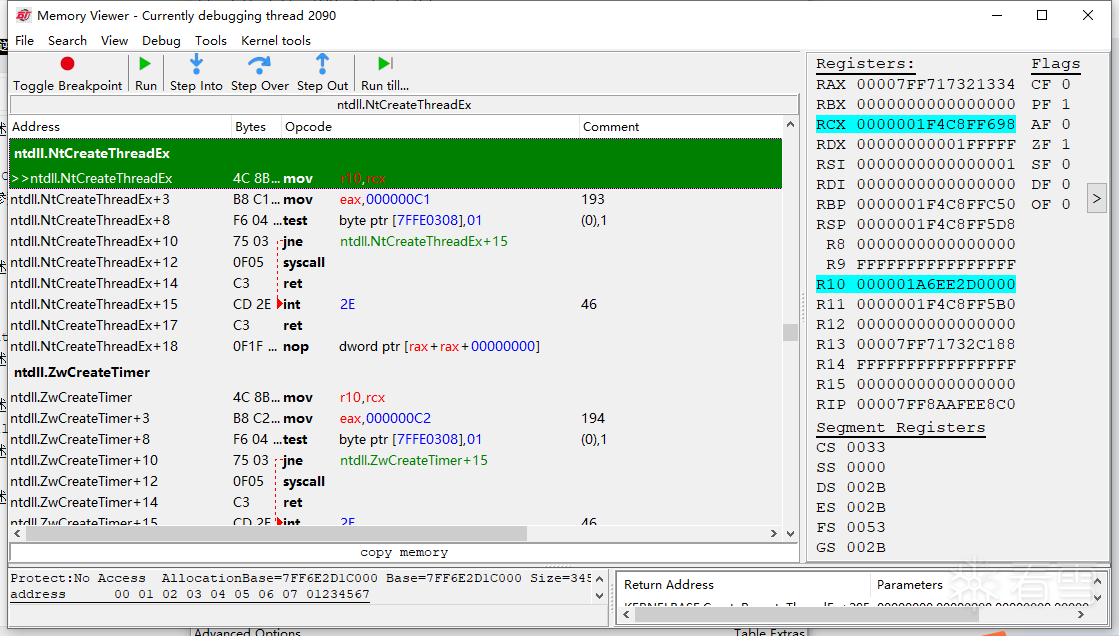Toggle the ZF flag value
This screenshot has width=1119, height=636.
click(1065, 144)
